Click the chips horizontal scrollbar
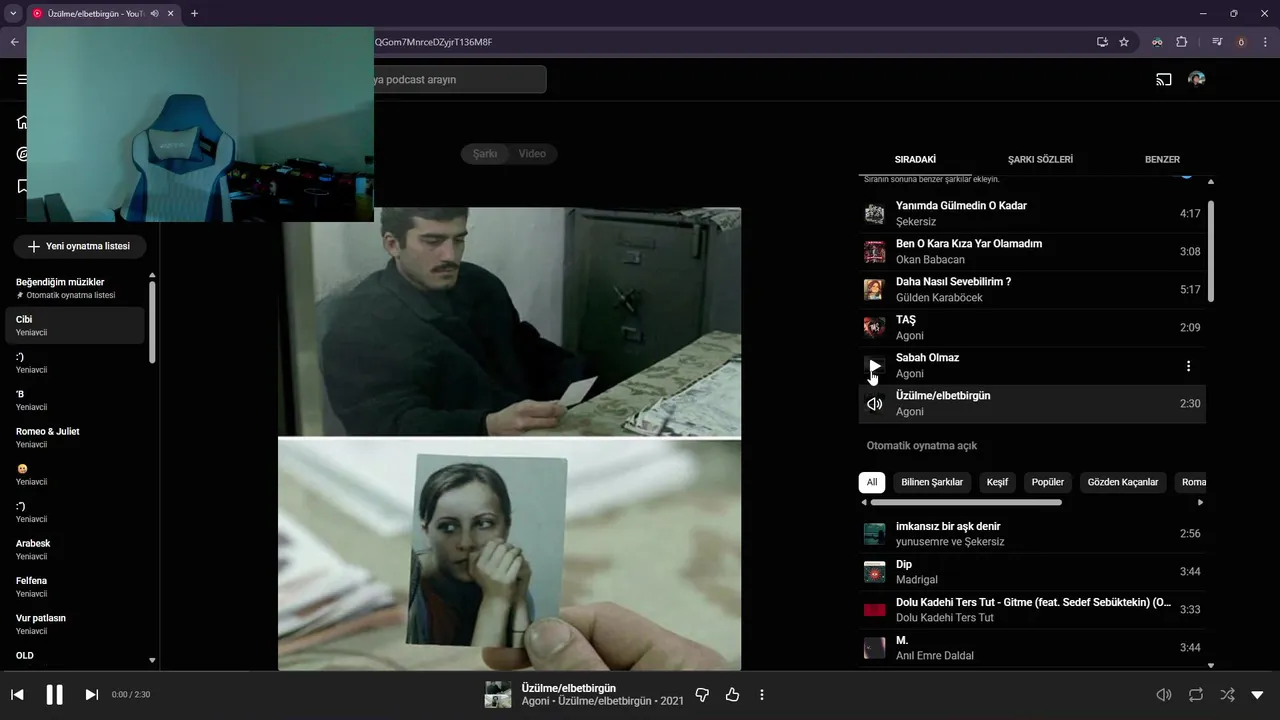The image size is (1280, 720). 966,502
